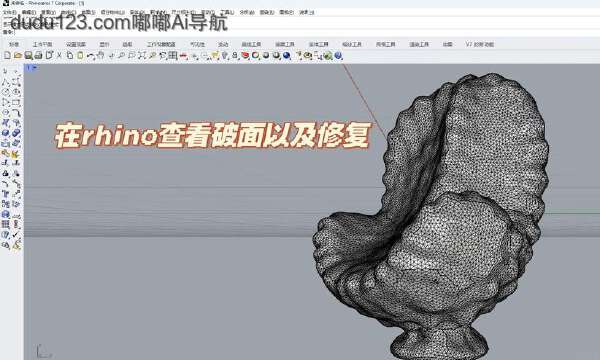This screenshot has width=600, height=360.
Task: Select the Circle tool in left toolbar
Action: 5,92
